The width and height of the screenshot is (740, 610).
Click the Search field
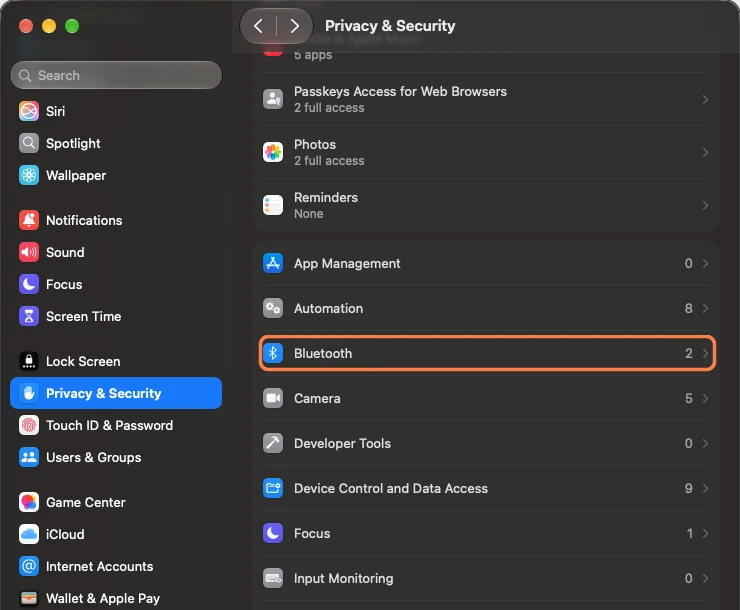[x=116, y=75]
